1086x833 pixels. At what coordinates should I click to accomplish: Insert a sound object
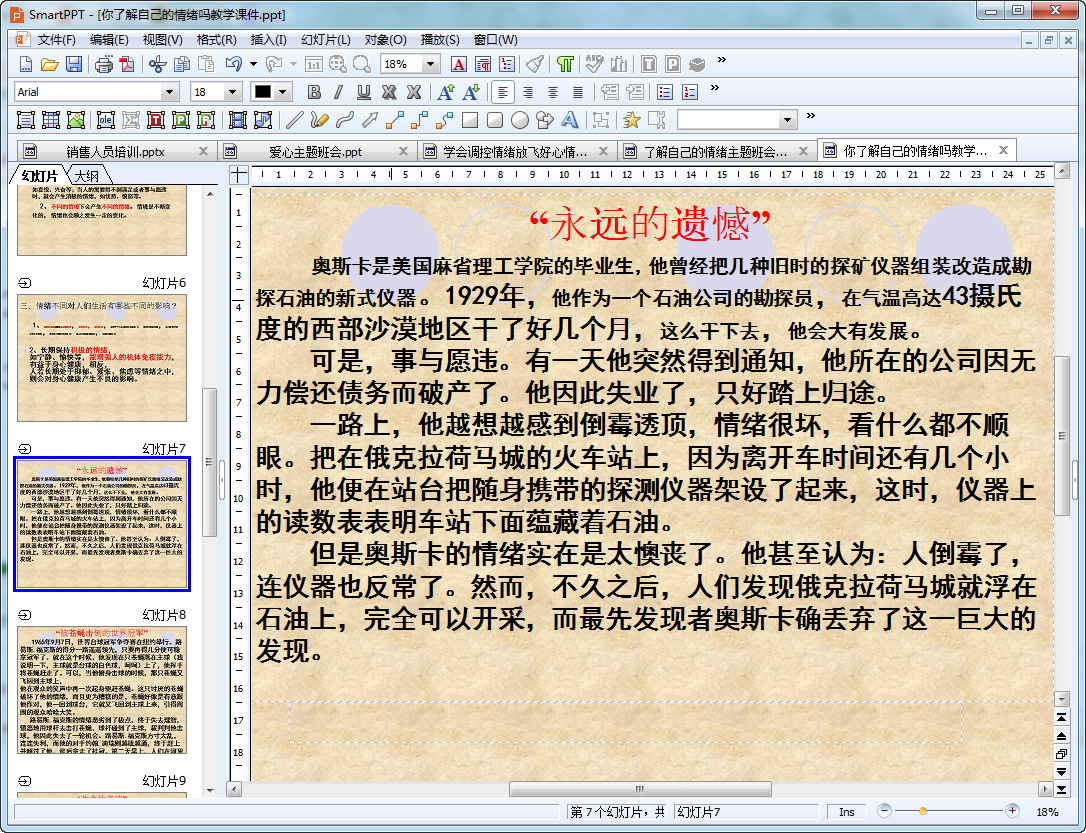click(x=262, y=120)
